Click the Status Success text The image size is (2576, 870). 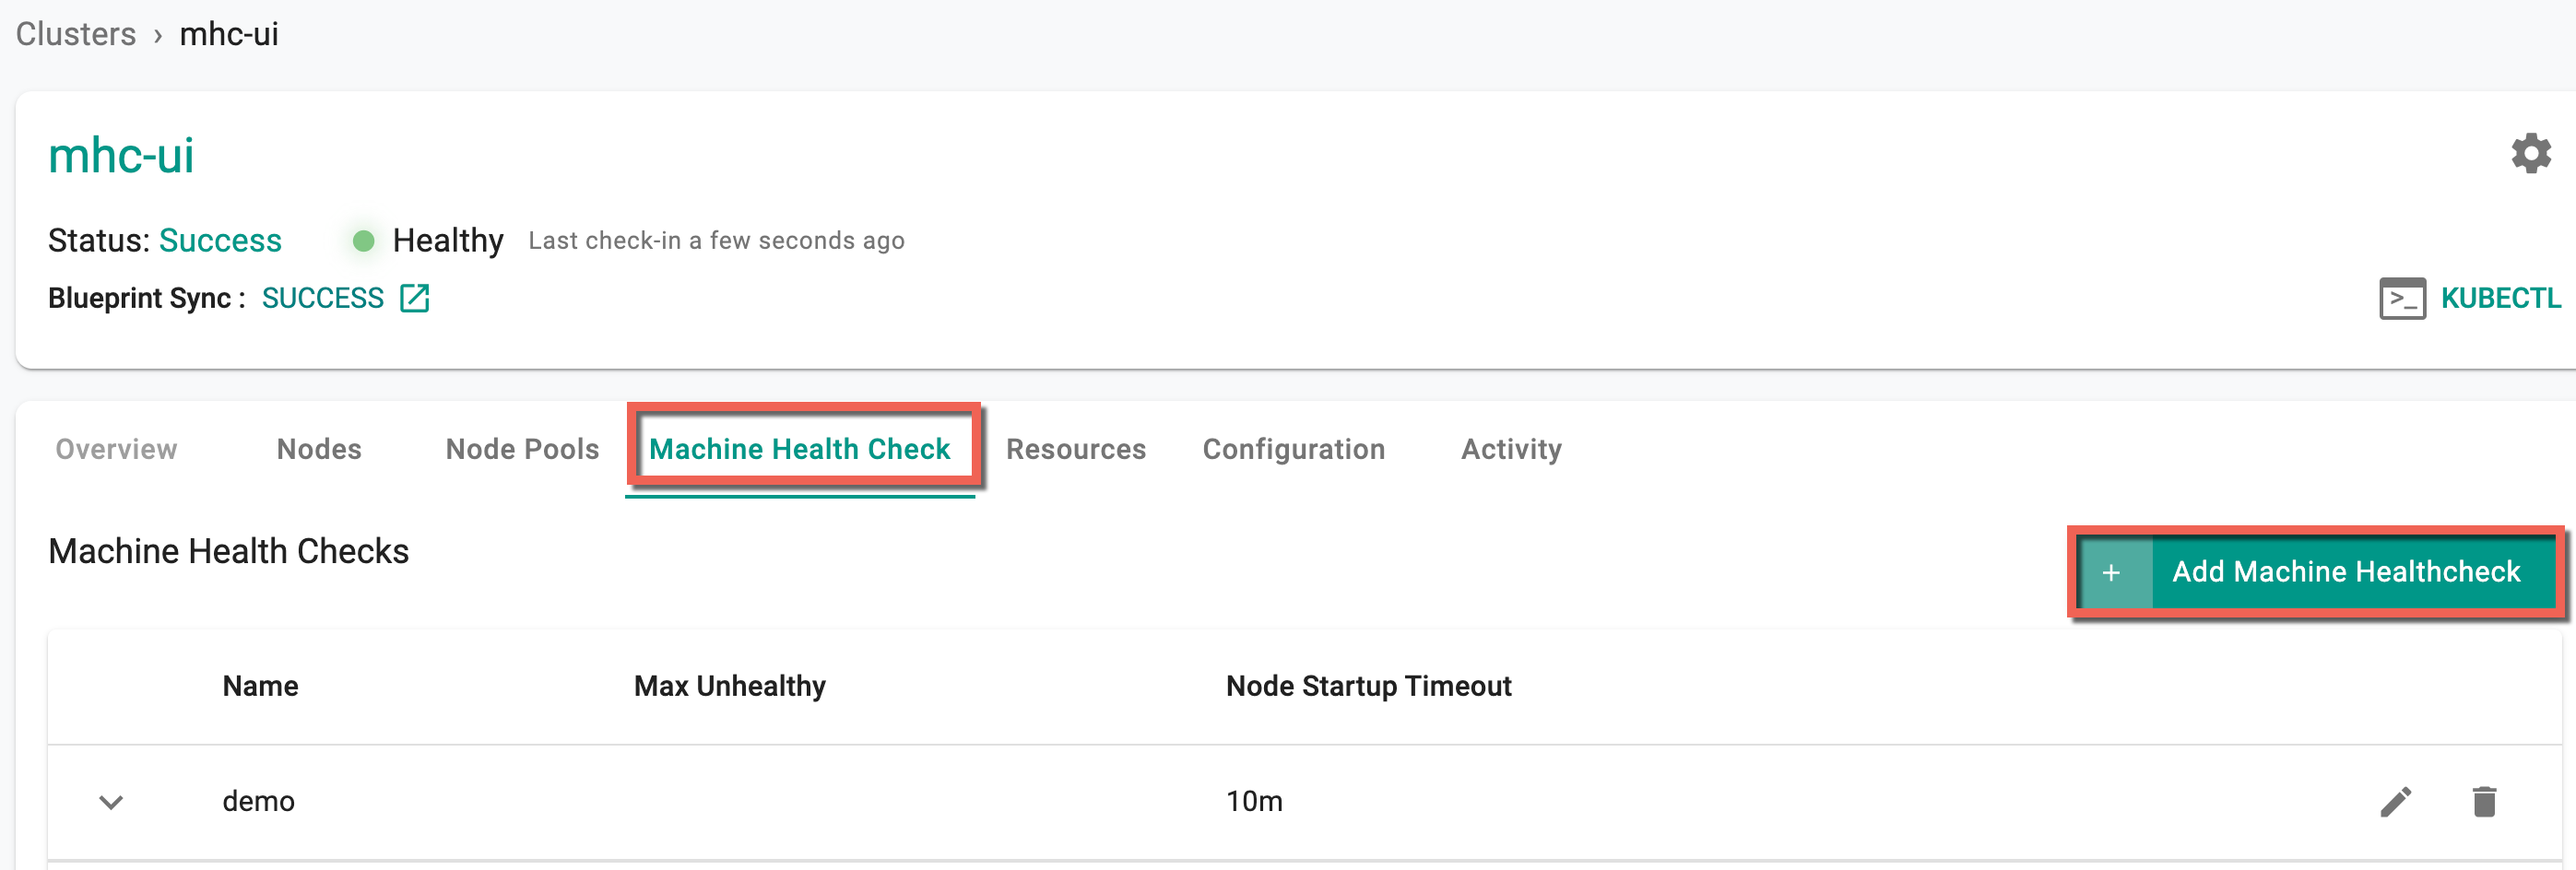(x=220, y=241)
